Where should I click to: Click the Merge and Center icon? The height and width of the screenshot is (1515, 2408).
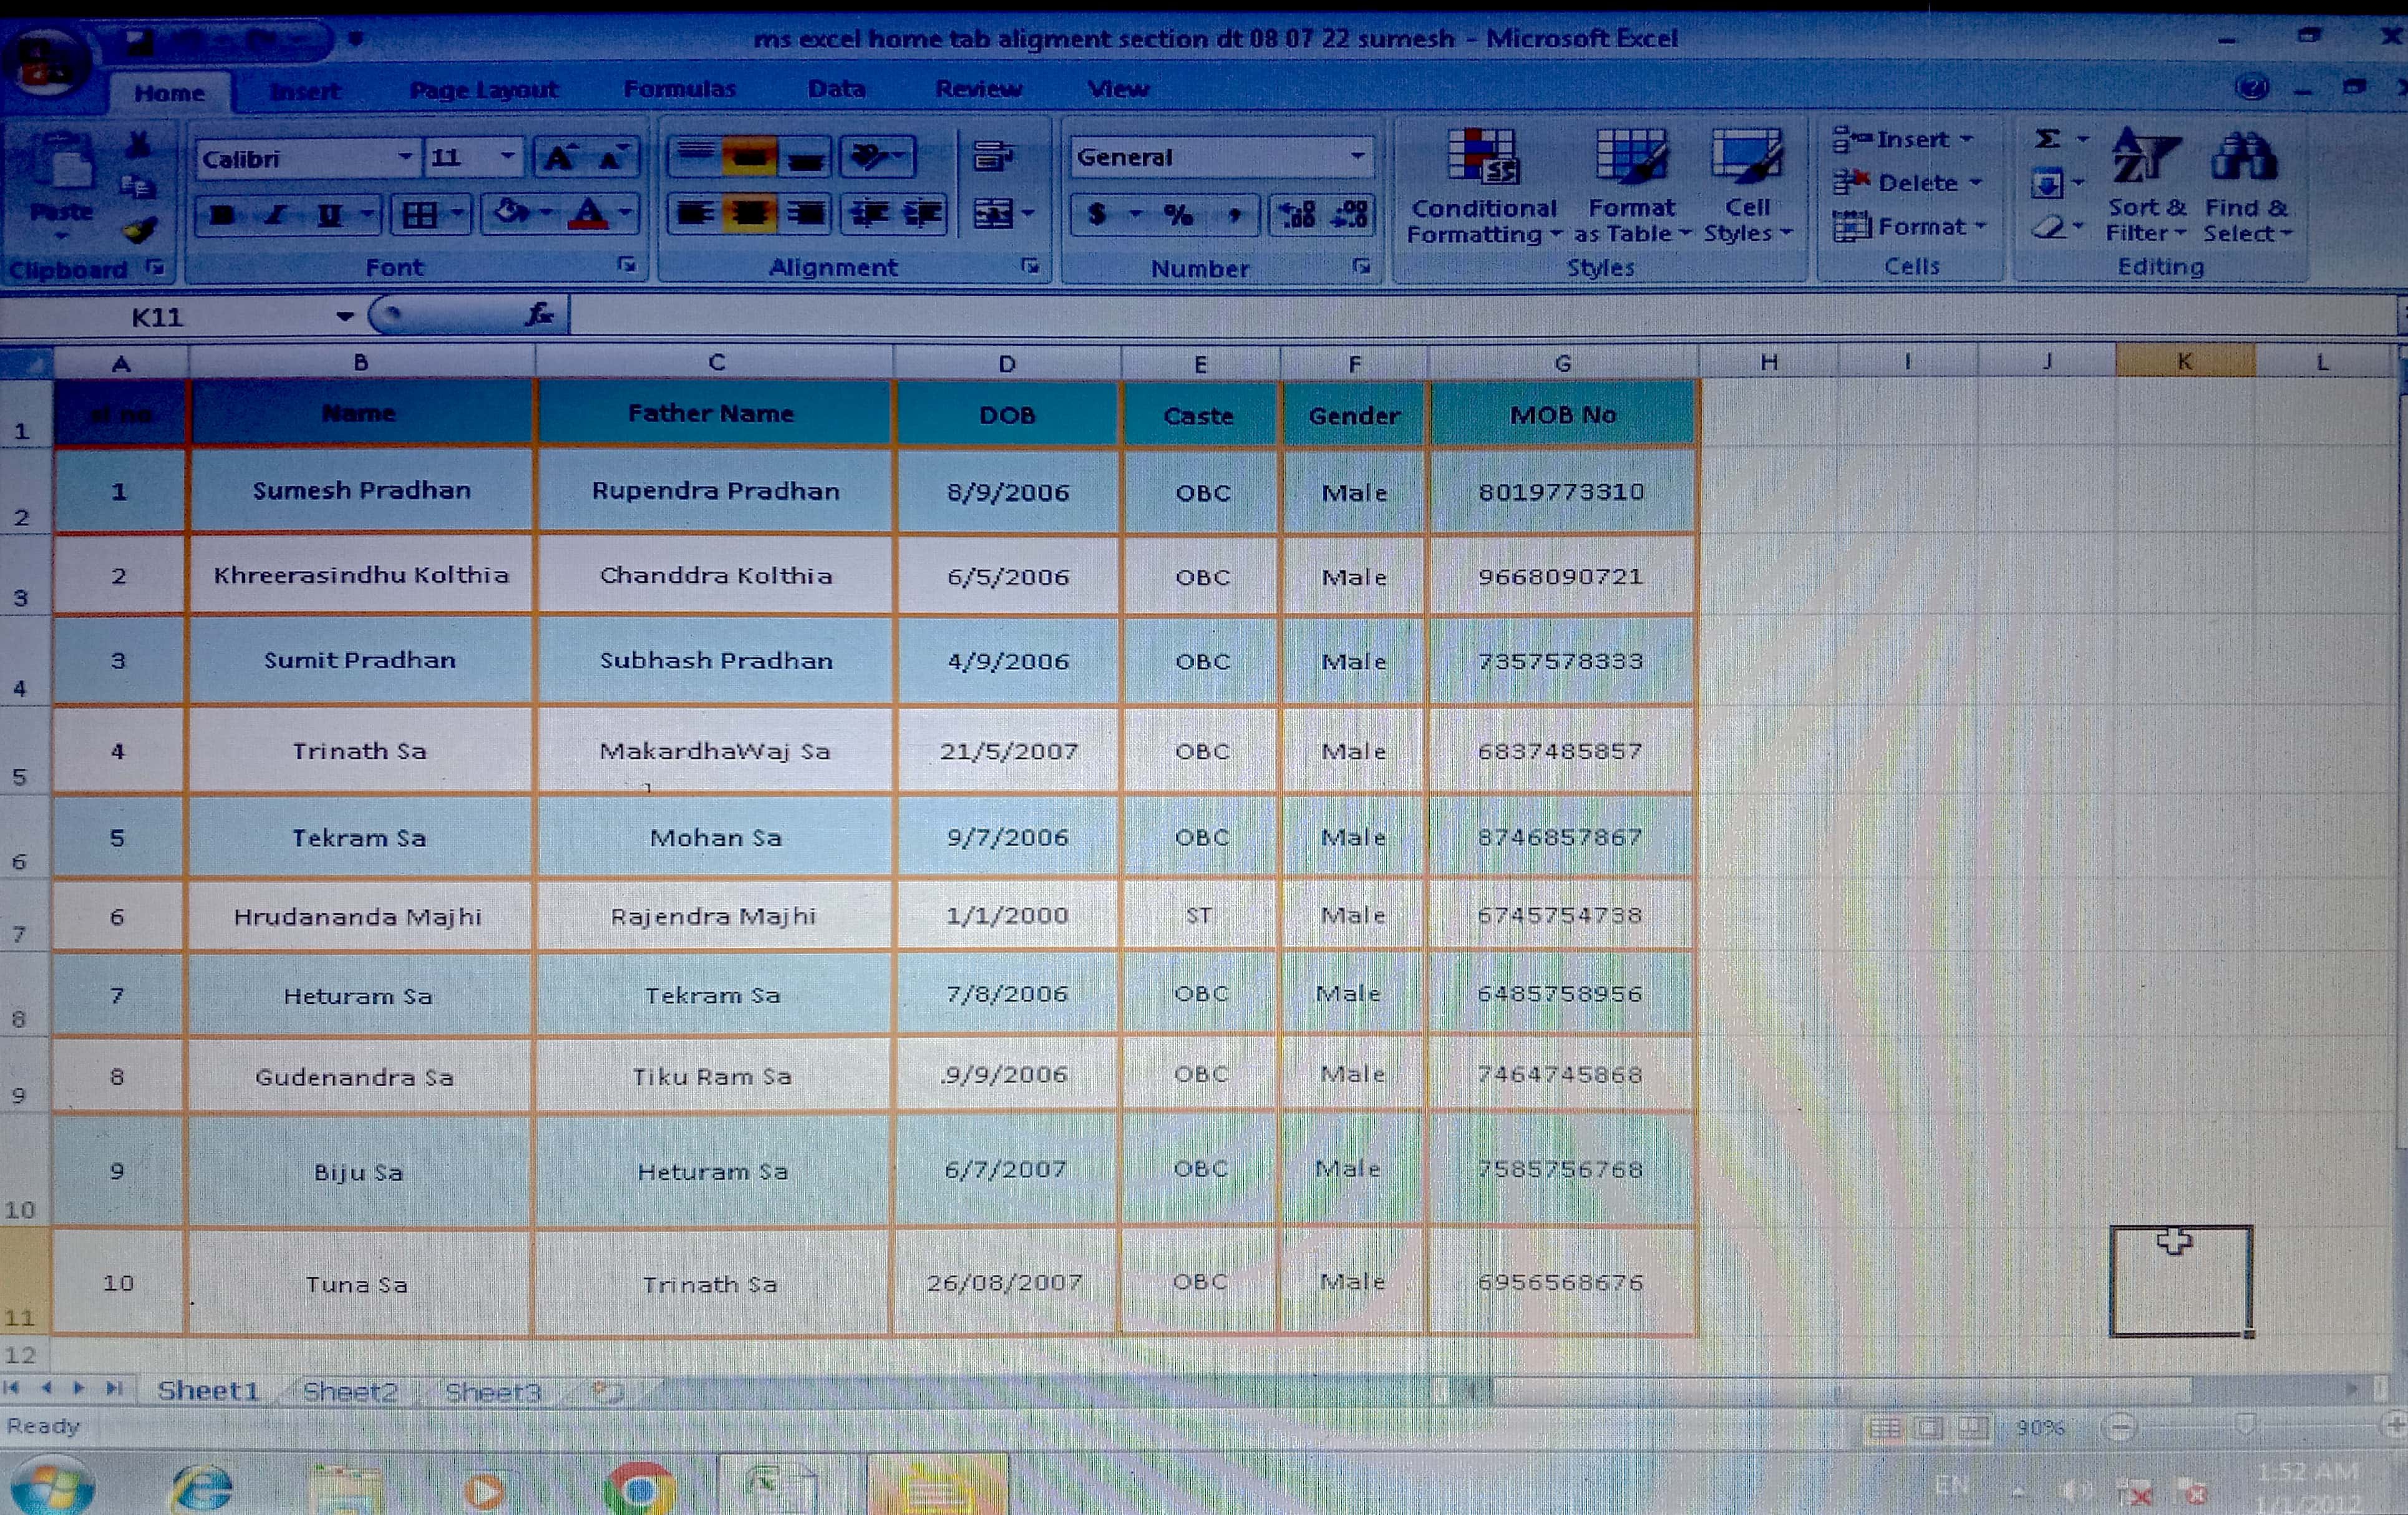pyautogui.click(x=993, y=214)
